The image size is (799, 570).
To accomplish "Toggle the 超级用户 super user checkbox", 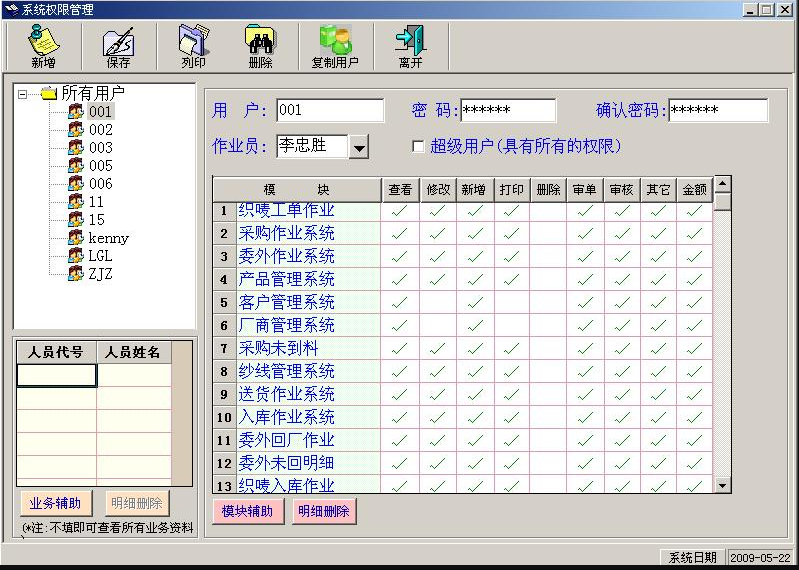I will click(x=418, y=147).
